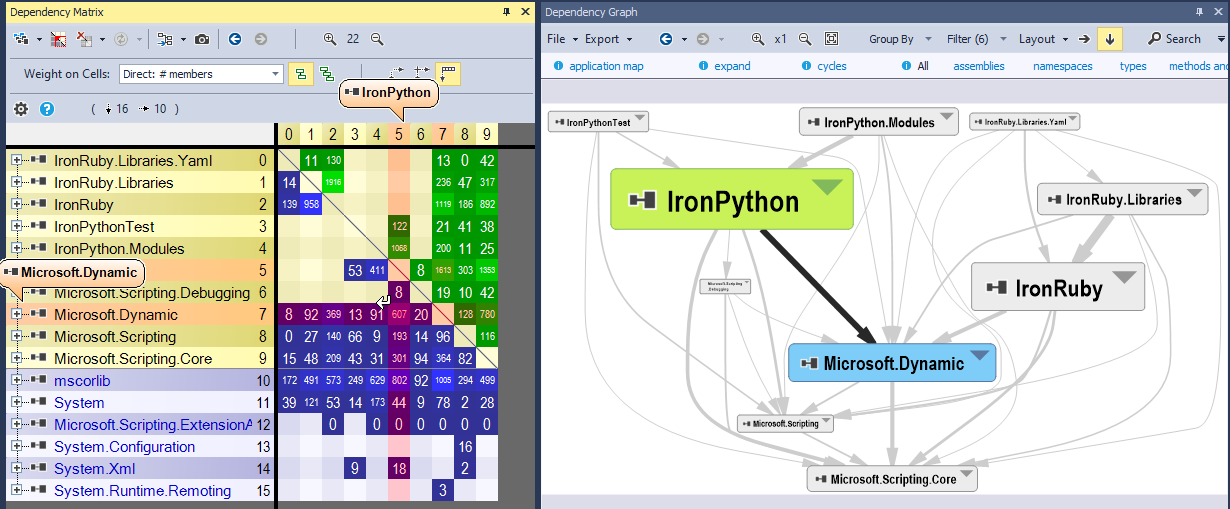Toggle the top-to-bottom layout down arrow
Viewport: 1230px width, 509px height.
1109,39
